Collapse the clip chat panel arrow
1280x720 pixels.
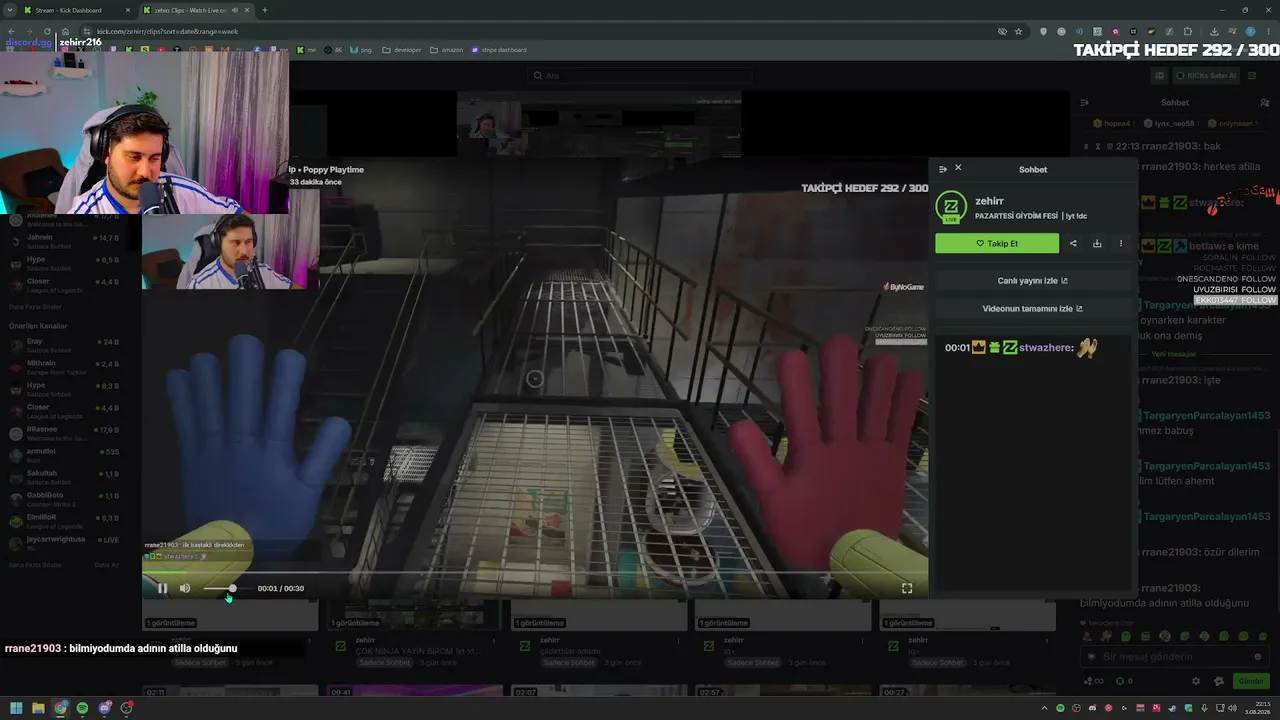coord(942,169)
